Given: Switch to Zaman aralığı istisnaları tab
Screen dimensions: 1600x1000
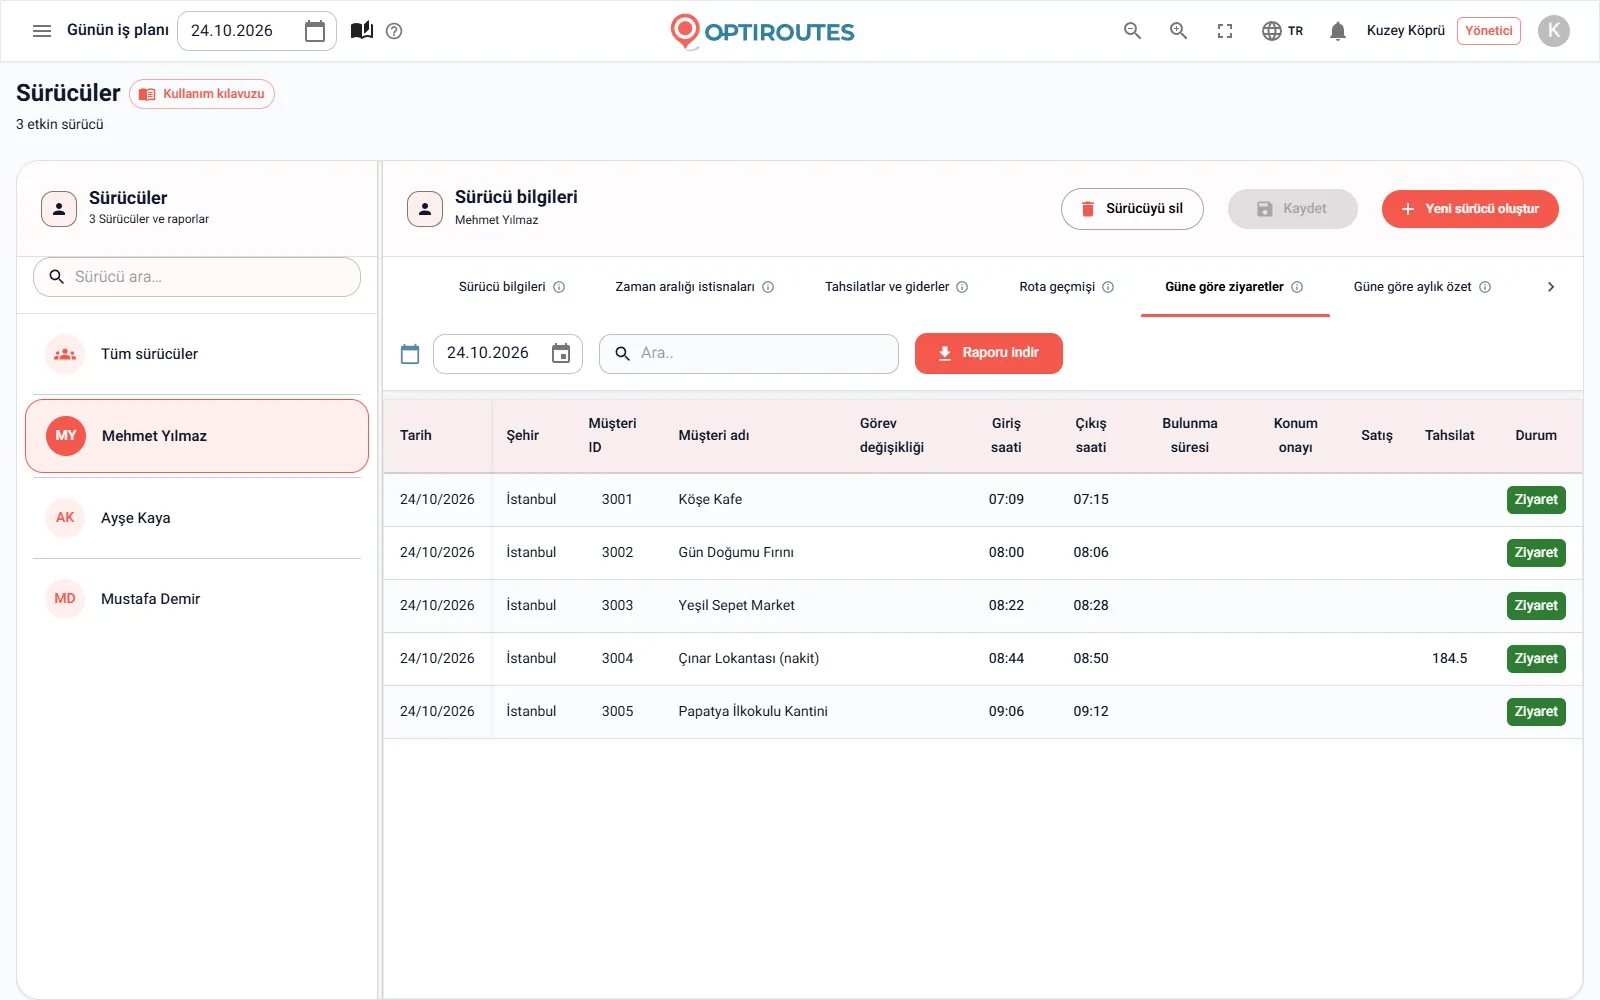Looking at the screenshot, I should tap(694, 287).
